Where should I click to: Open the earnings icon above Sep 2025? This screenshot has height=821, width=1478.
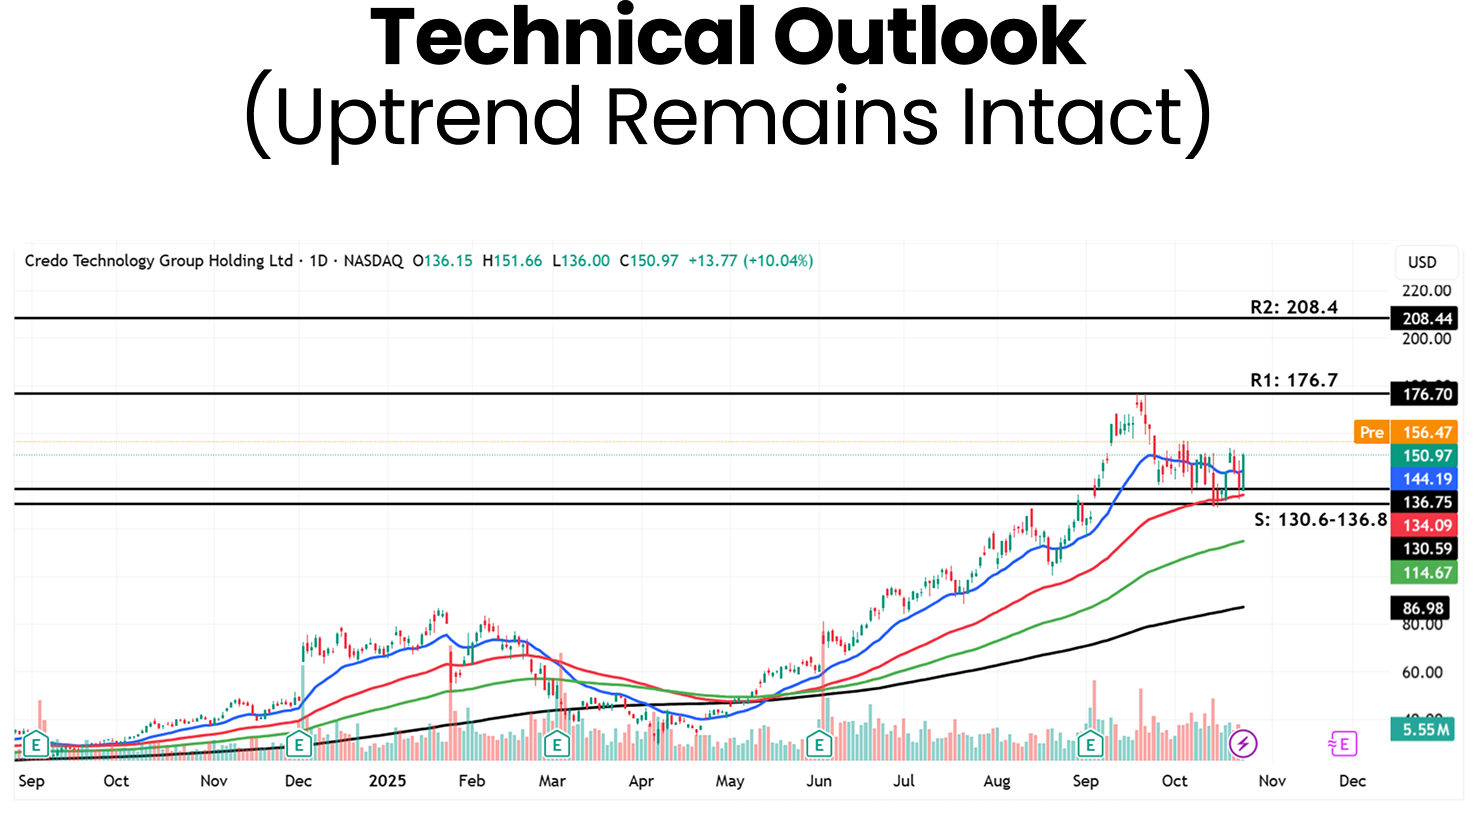pos(1090,744)
